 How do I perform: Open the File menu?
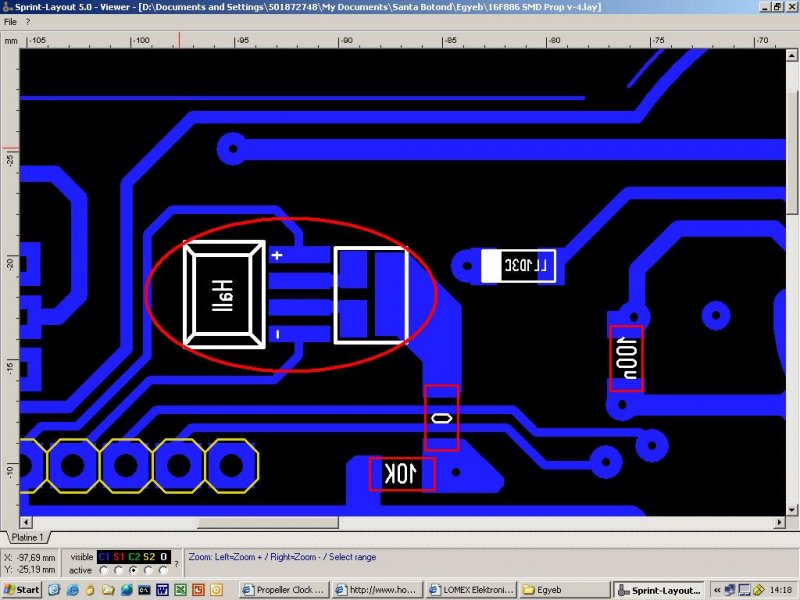tap(10, 22)
